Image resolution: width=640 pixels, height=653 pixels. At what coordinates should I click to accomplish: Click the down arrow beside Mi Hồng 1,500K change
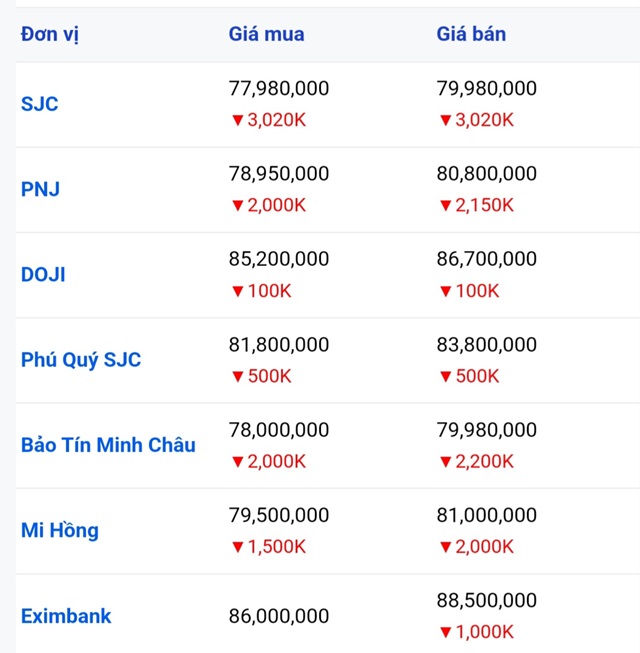click(238, 547)
